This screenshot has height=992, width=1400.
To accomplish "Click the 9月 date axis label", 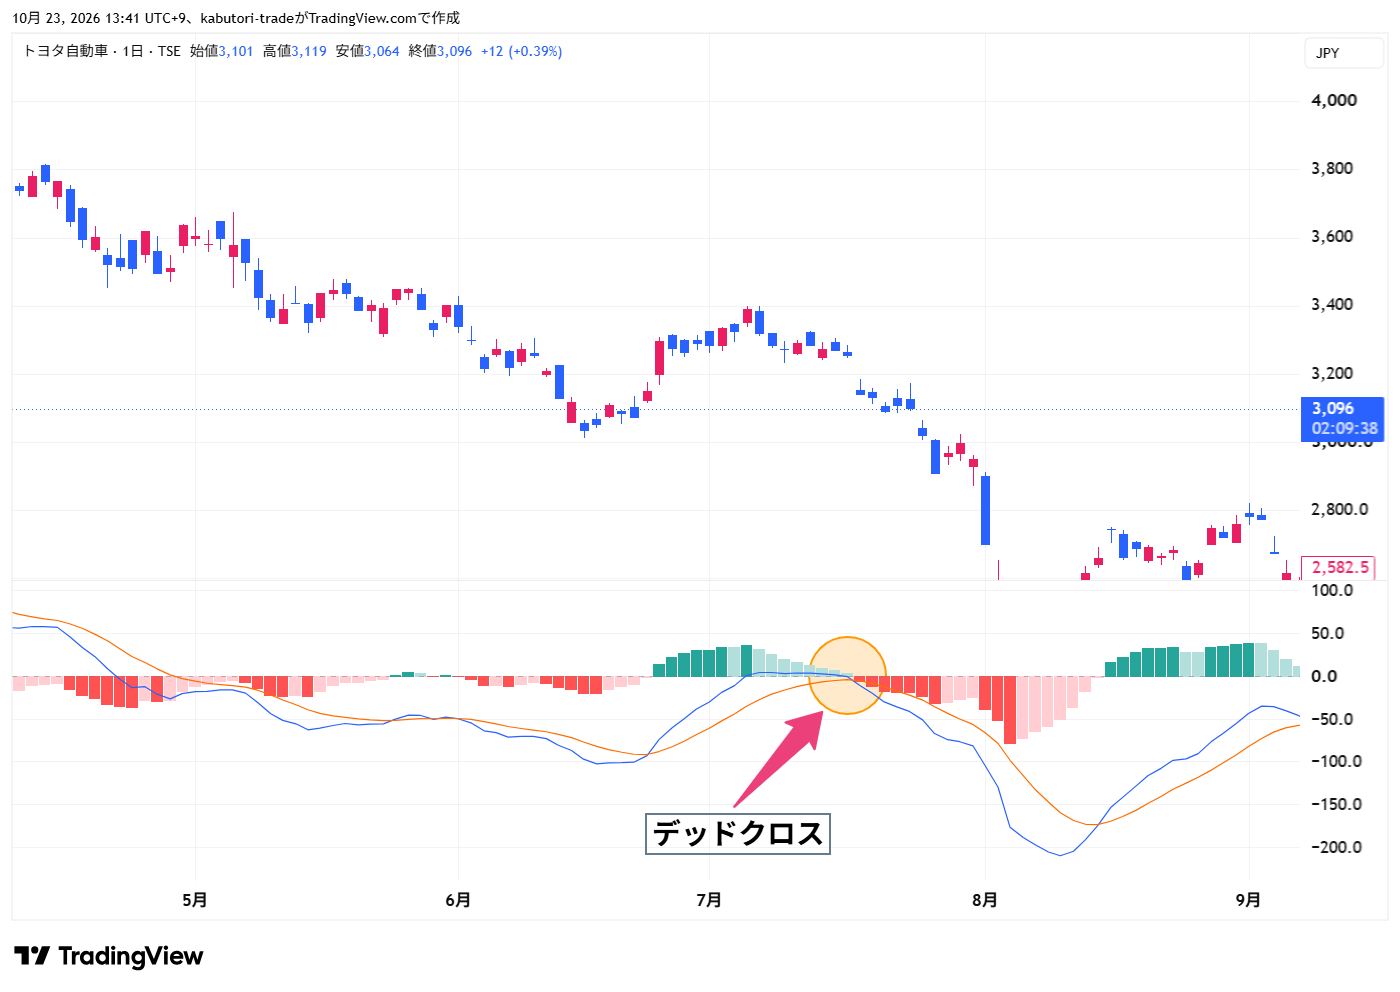I will point(1248,900).
